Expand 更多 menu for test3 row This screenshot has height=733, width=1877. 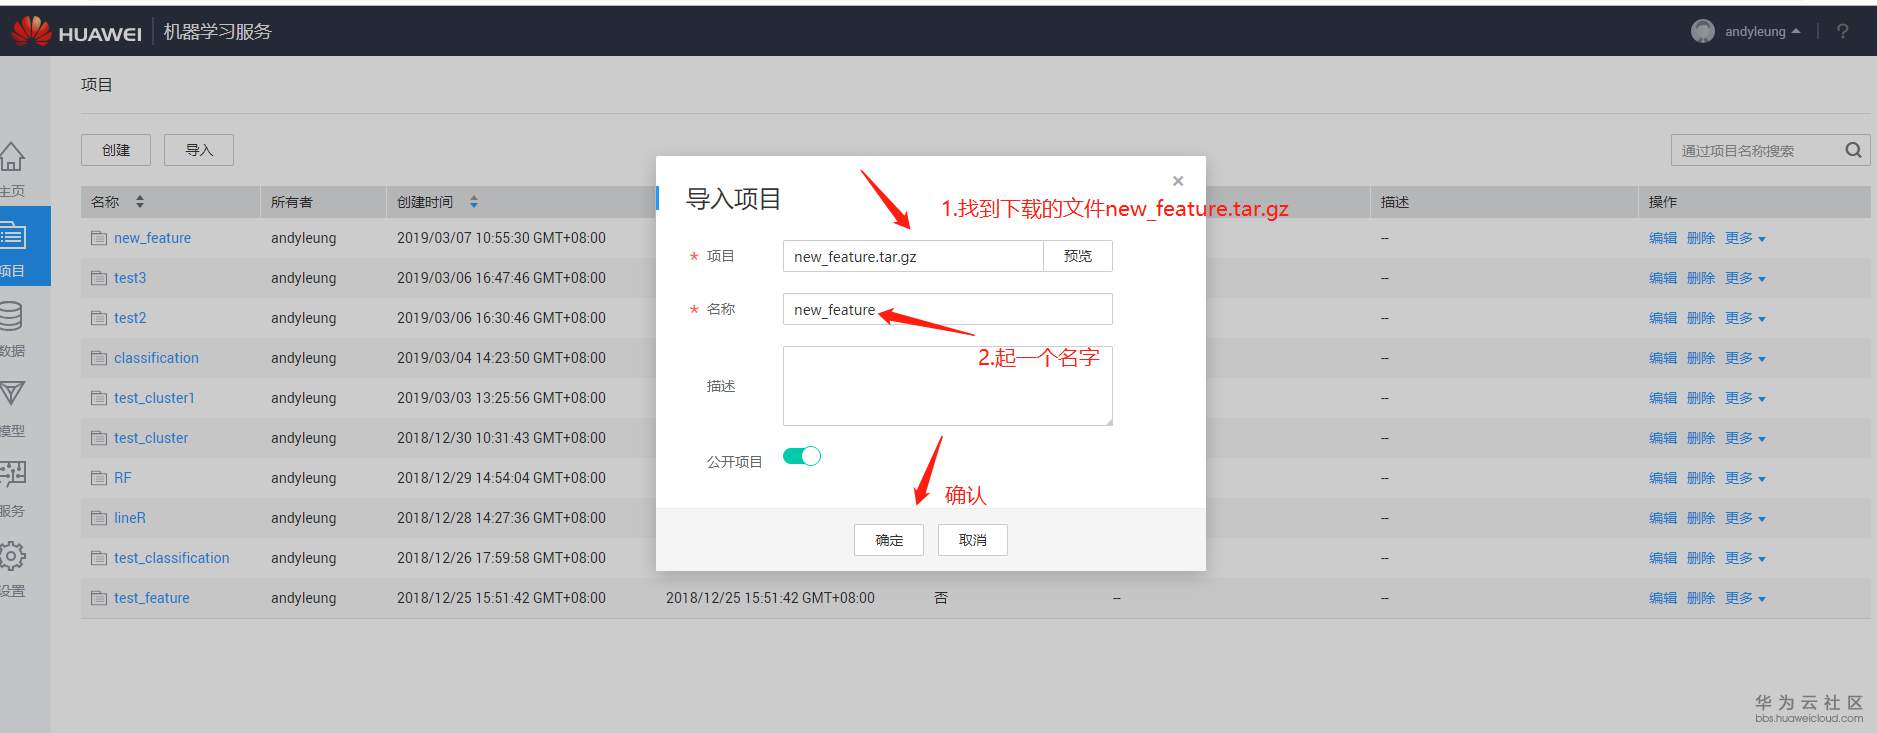click(1745, 278)
